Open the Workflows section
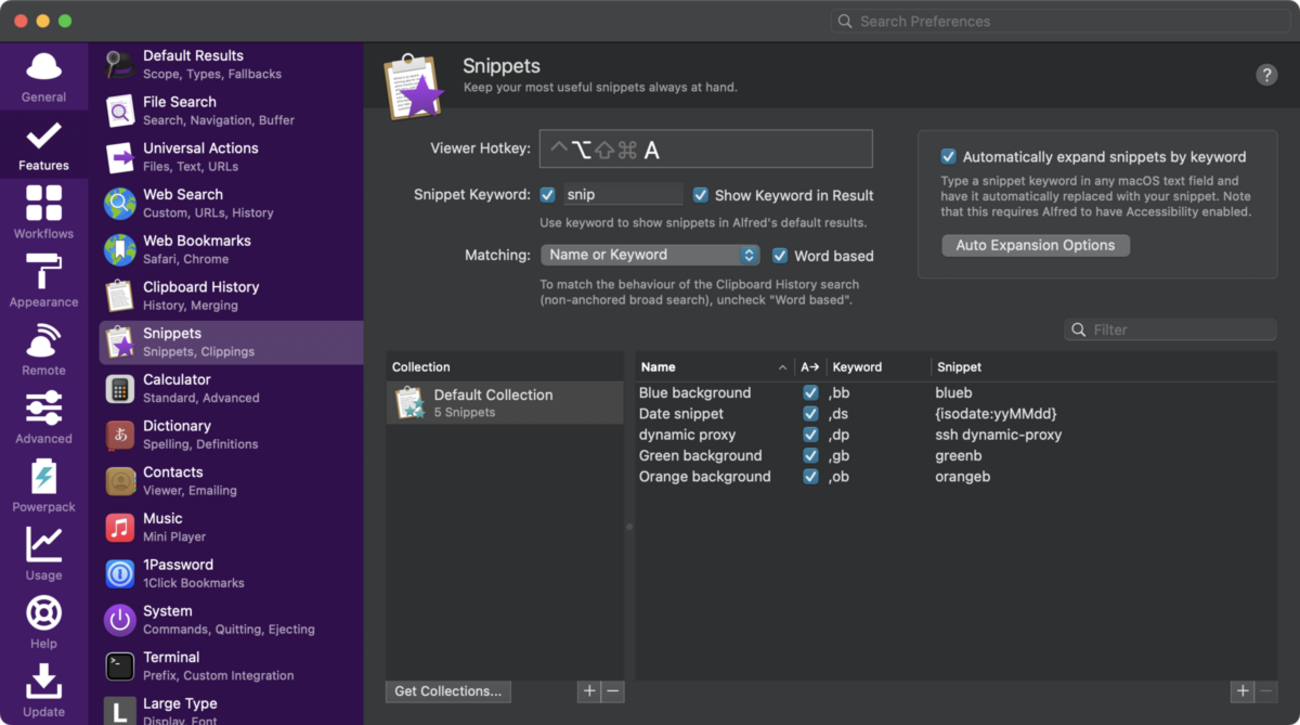Screen dimensions: 1300x725 (x=44, y=213)
